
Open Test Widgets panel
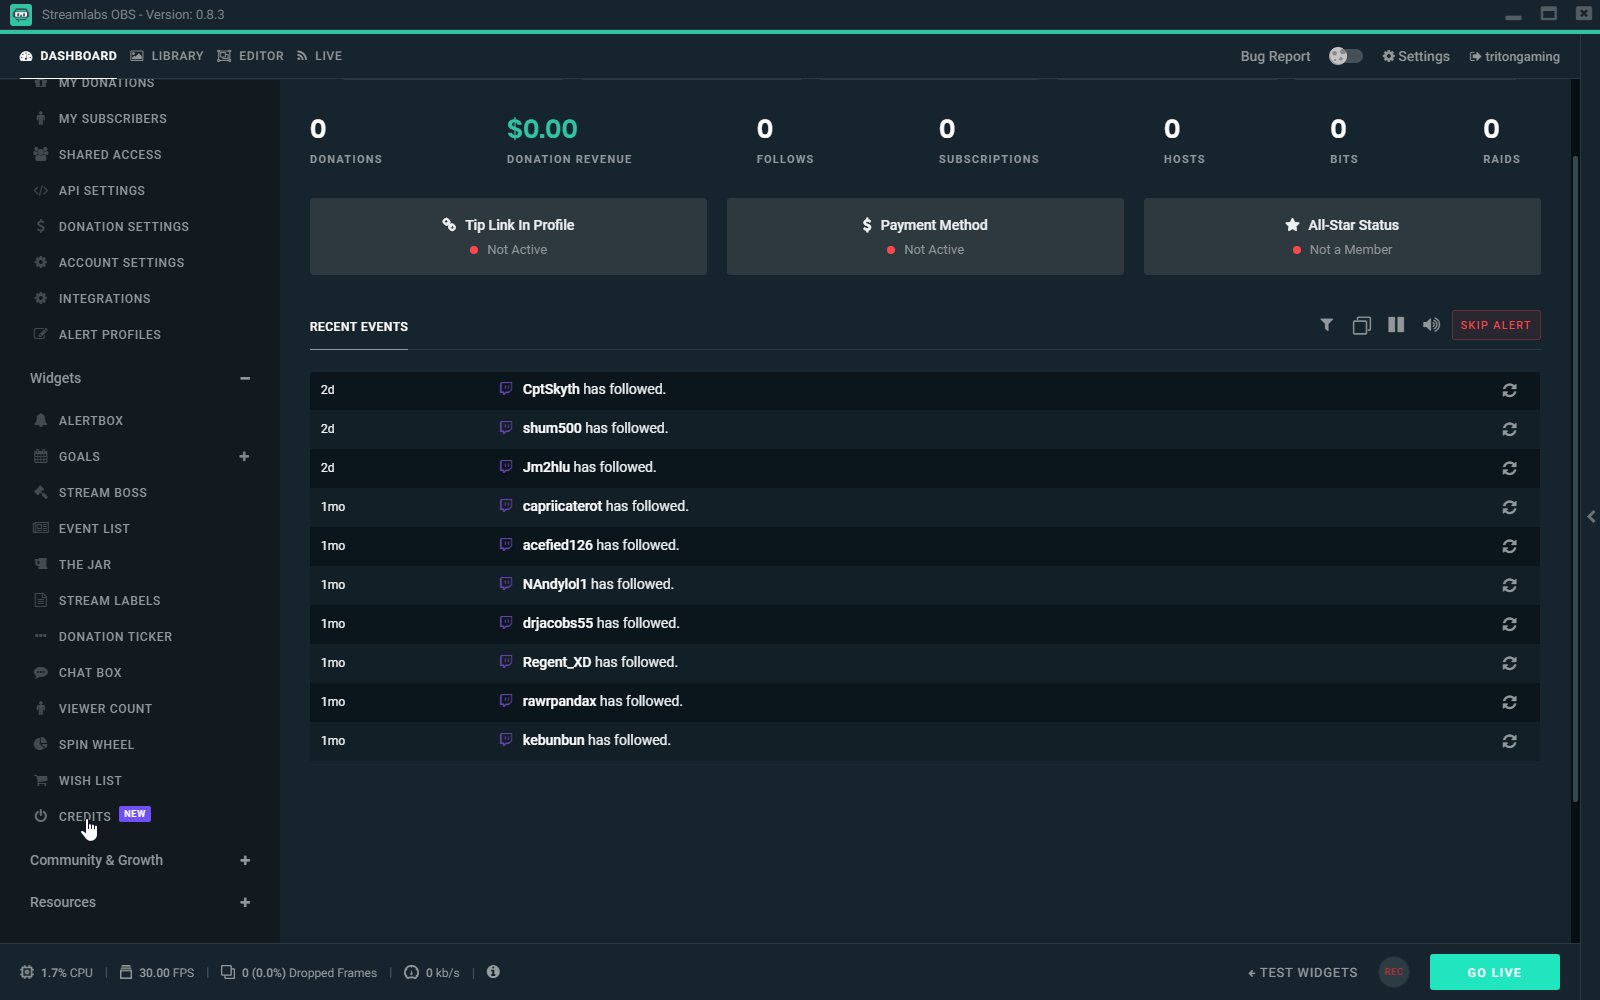(x=1303, y=972)
